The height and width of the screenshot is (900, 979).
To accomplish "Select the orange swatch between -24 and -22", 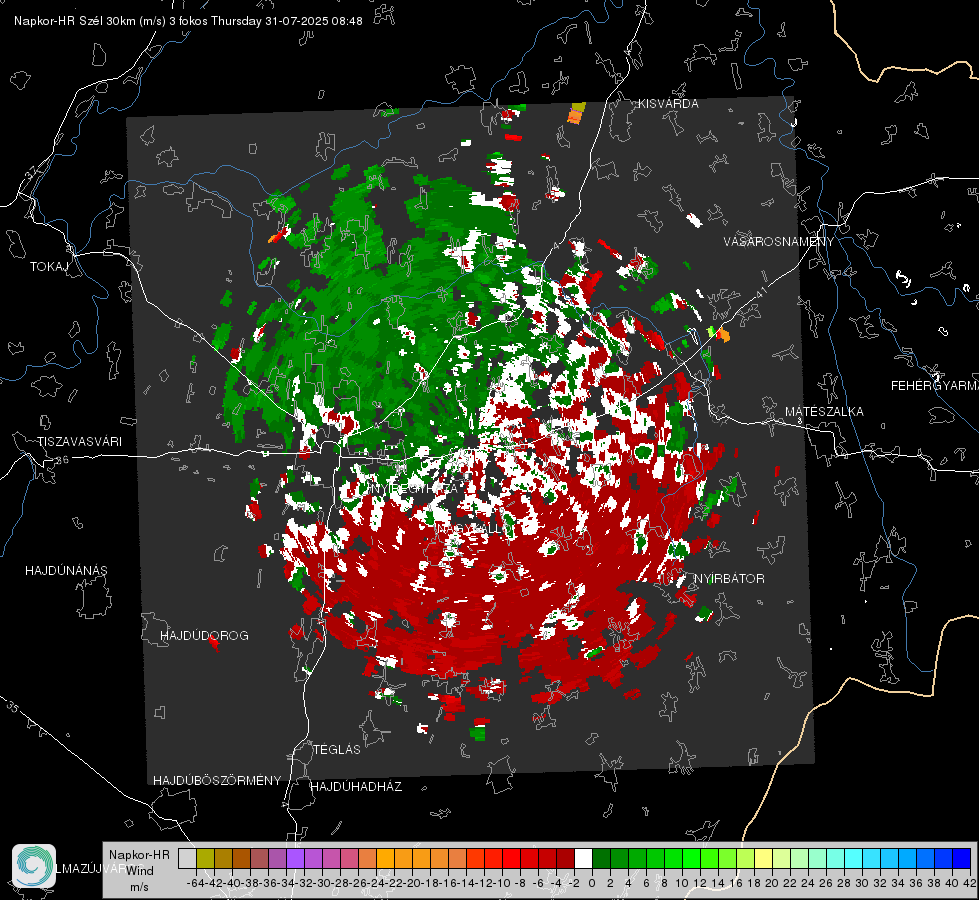I will [x=386, y=858].
